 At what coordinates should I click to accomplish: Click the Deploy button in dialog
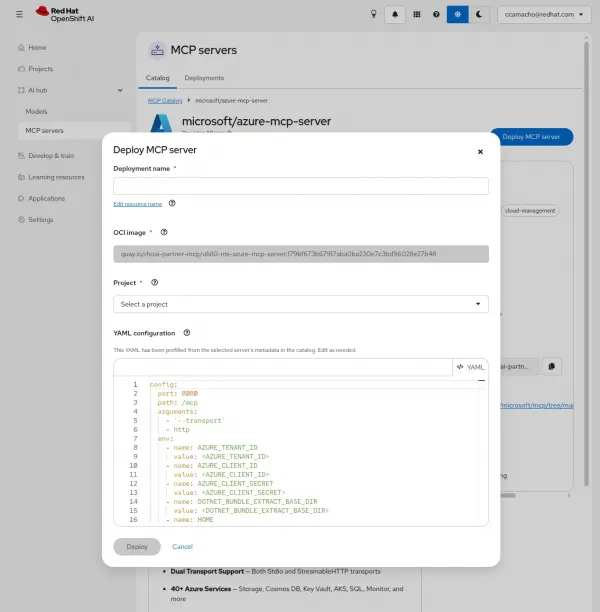click(x=137, y=547)
